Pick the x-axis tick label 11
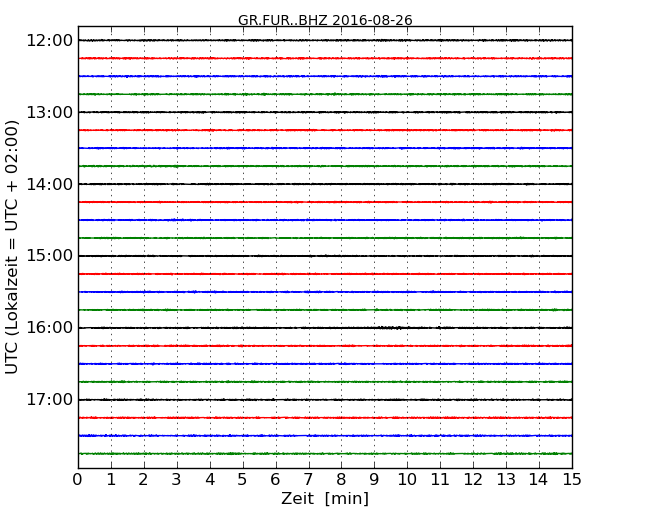 (440, 480)
